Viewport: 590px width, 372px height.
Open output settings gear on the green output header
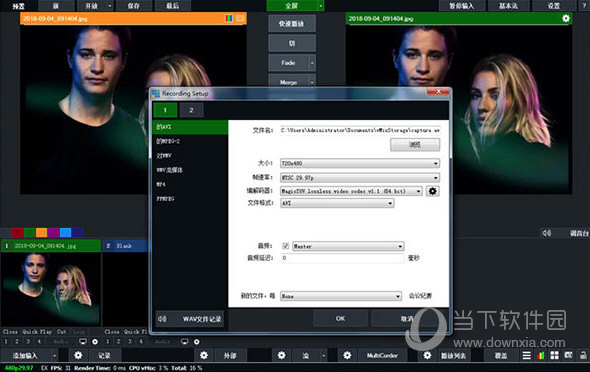(x=566, y=18)
